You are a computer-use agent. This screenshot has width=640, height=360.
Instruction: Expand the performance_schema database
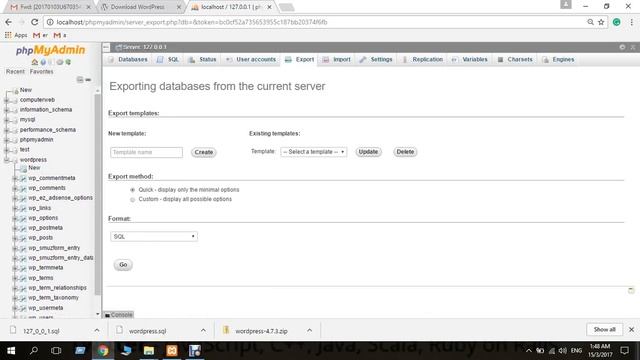(x=7, y=130)
